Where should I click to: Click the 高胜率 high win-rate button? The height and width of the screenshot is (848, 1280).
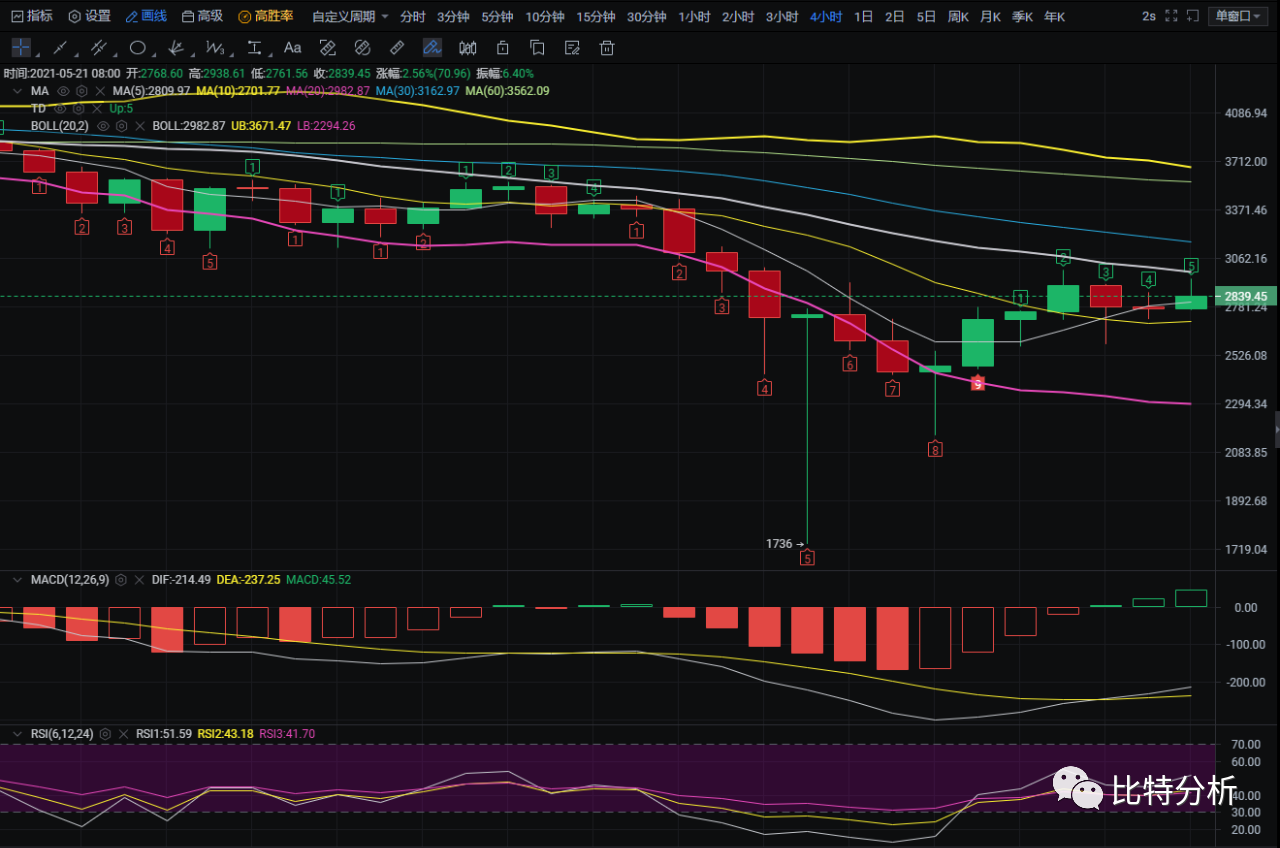266,16
